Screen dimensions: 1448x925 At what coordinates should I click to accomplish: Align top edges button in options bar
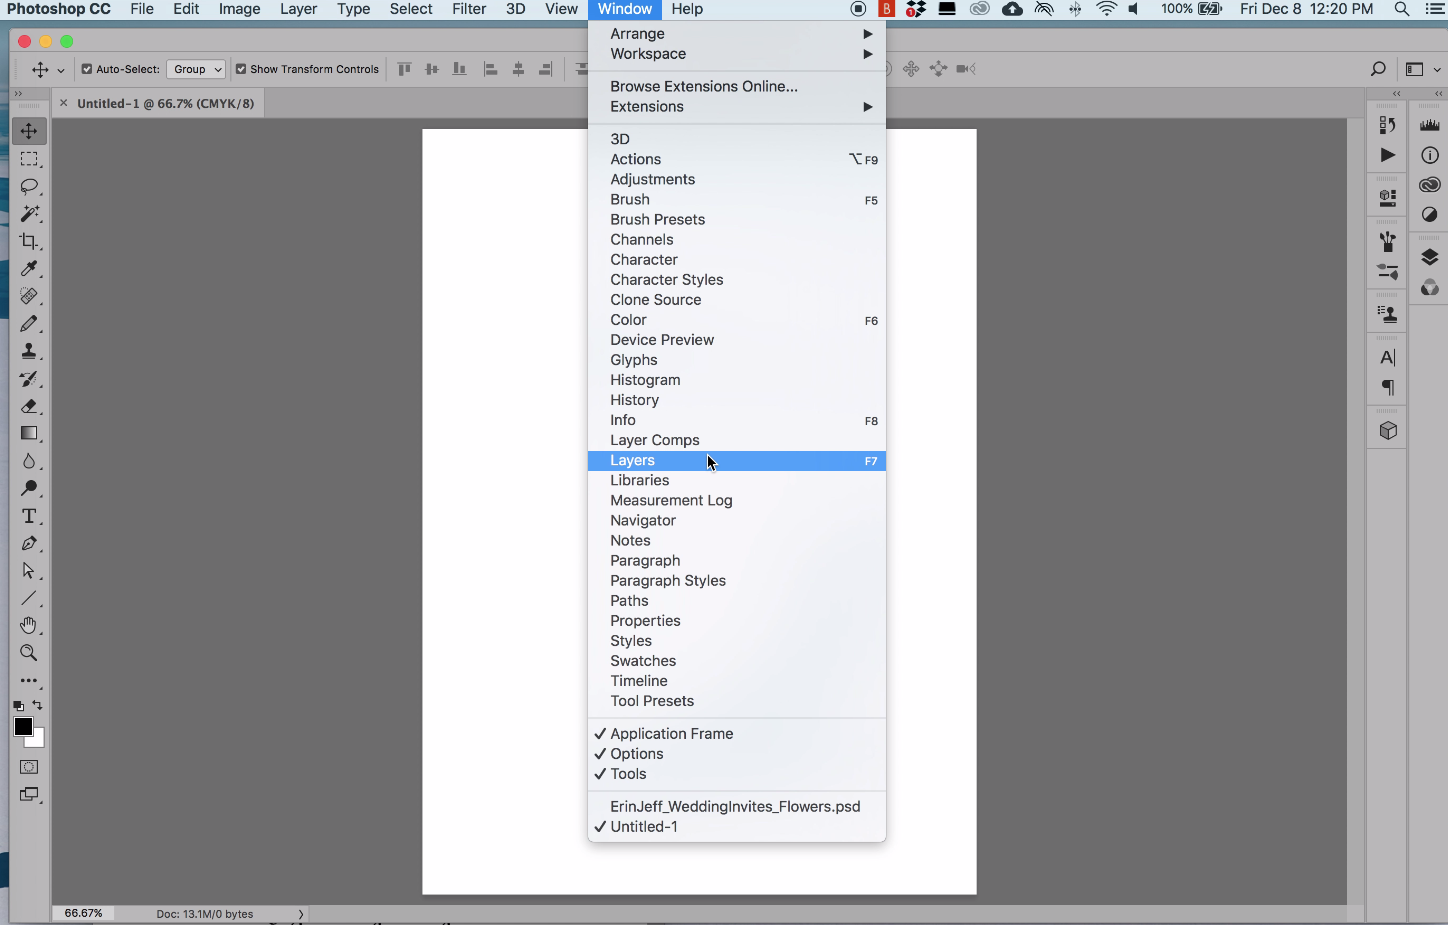coord(404,69)
